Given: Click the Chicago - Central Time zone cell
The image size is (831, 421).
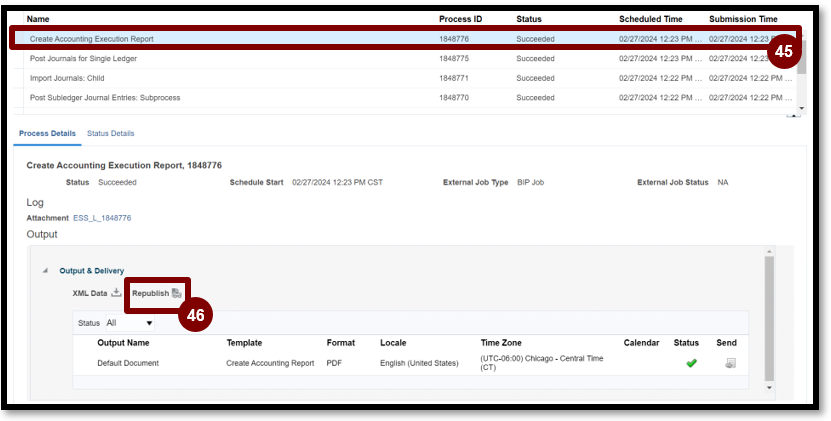Looking at the screenshot, I should 542,363.
